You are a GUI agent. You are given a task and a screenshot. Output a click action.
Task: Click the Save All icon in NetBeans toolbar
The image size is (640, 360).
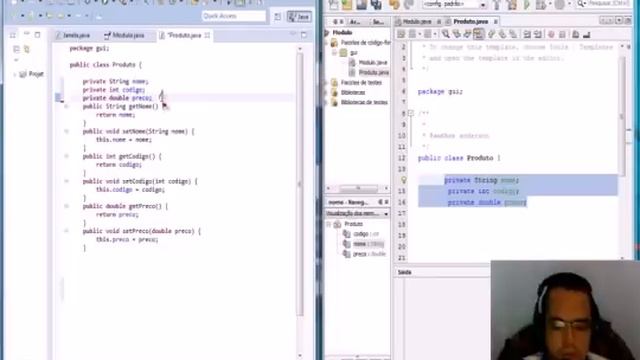(x=376, y=4)
